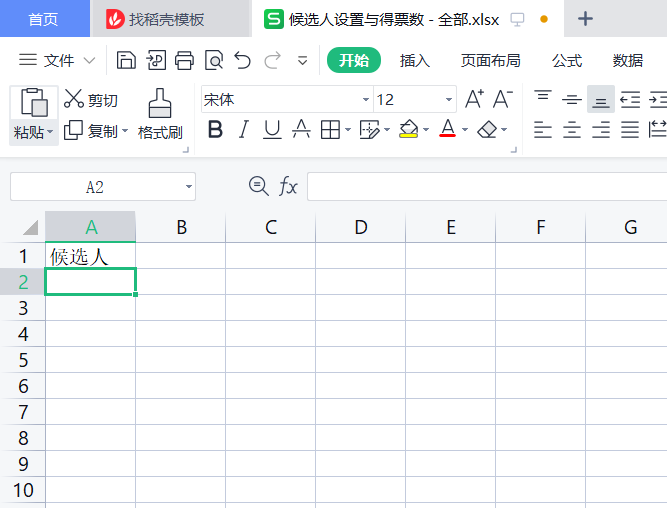The height and width of the screenshot is (508, 667).
Task: Click 复制 copy button
Action: click(x=91, y=131)
